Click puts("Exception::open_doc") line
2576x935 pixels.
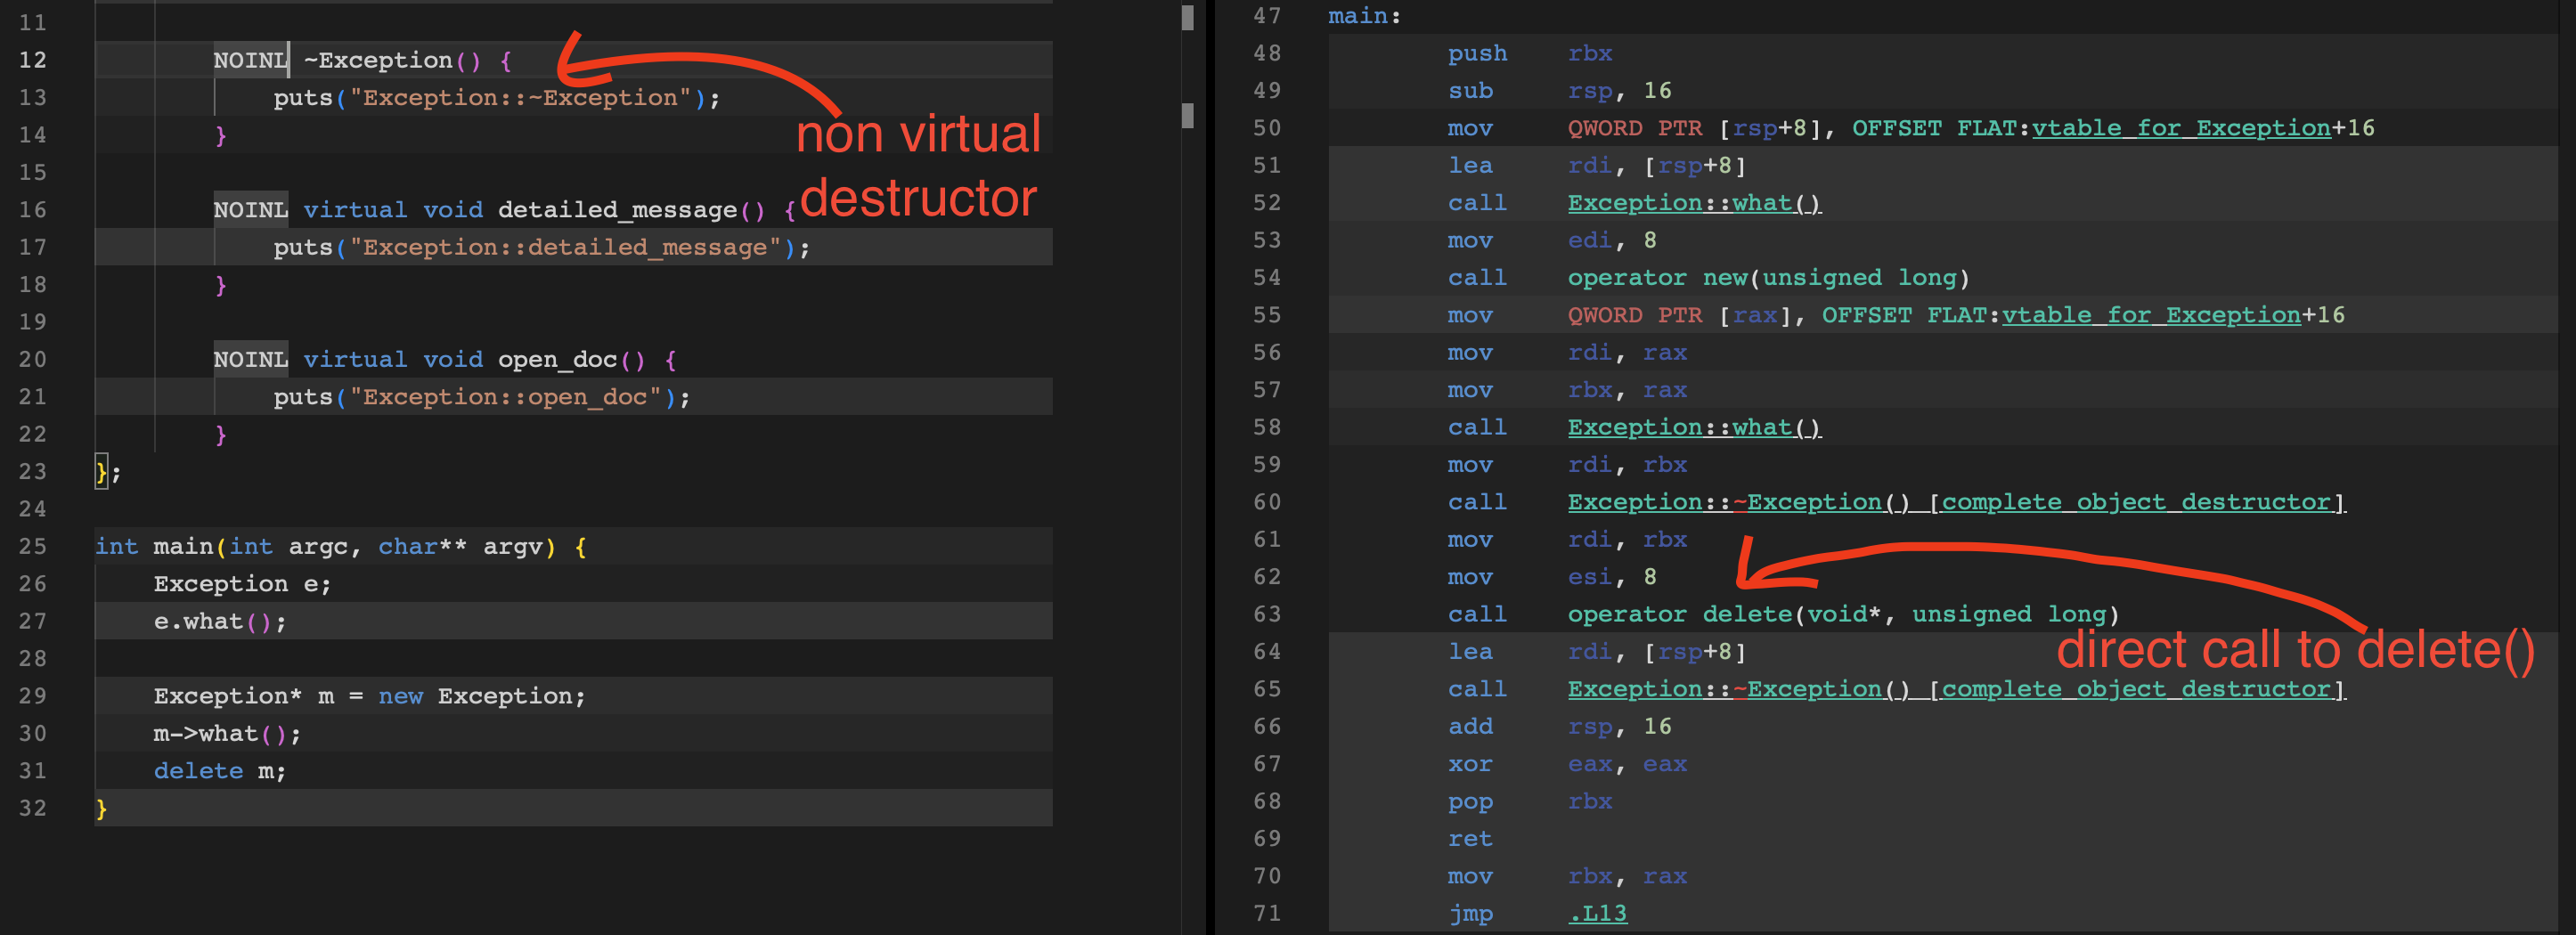tap(482, 397)
